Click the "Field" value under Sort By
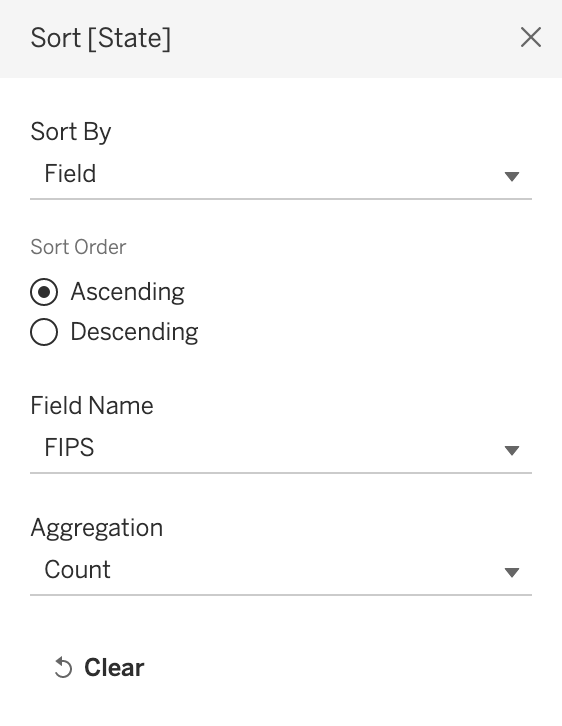This screenshot has width=562, height=726. pyautogui.click(x=70, y=174)
